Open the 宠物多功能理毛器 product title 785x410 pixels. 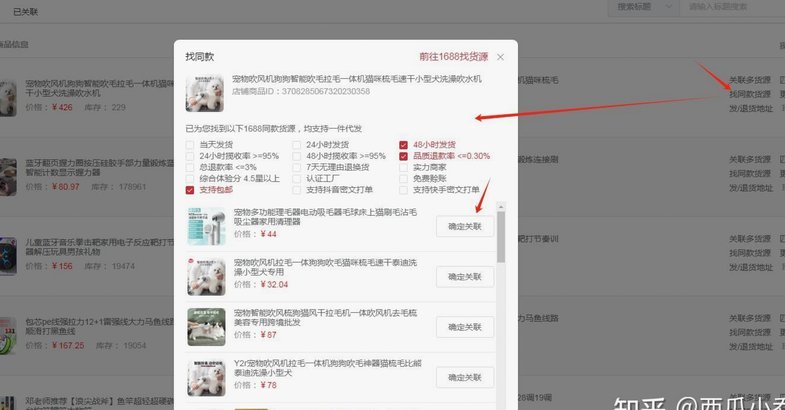point(325,217)
